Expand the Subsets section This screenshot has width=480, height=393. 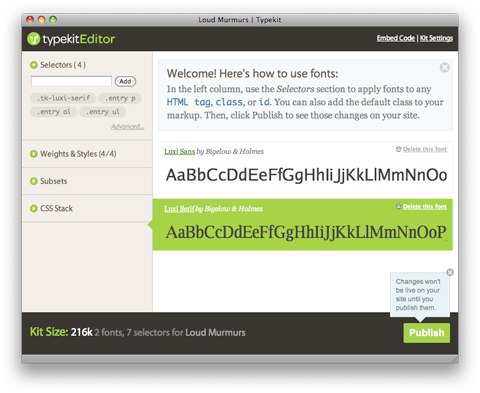(33, 181)
